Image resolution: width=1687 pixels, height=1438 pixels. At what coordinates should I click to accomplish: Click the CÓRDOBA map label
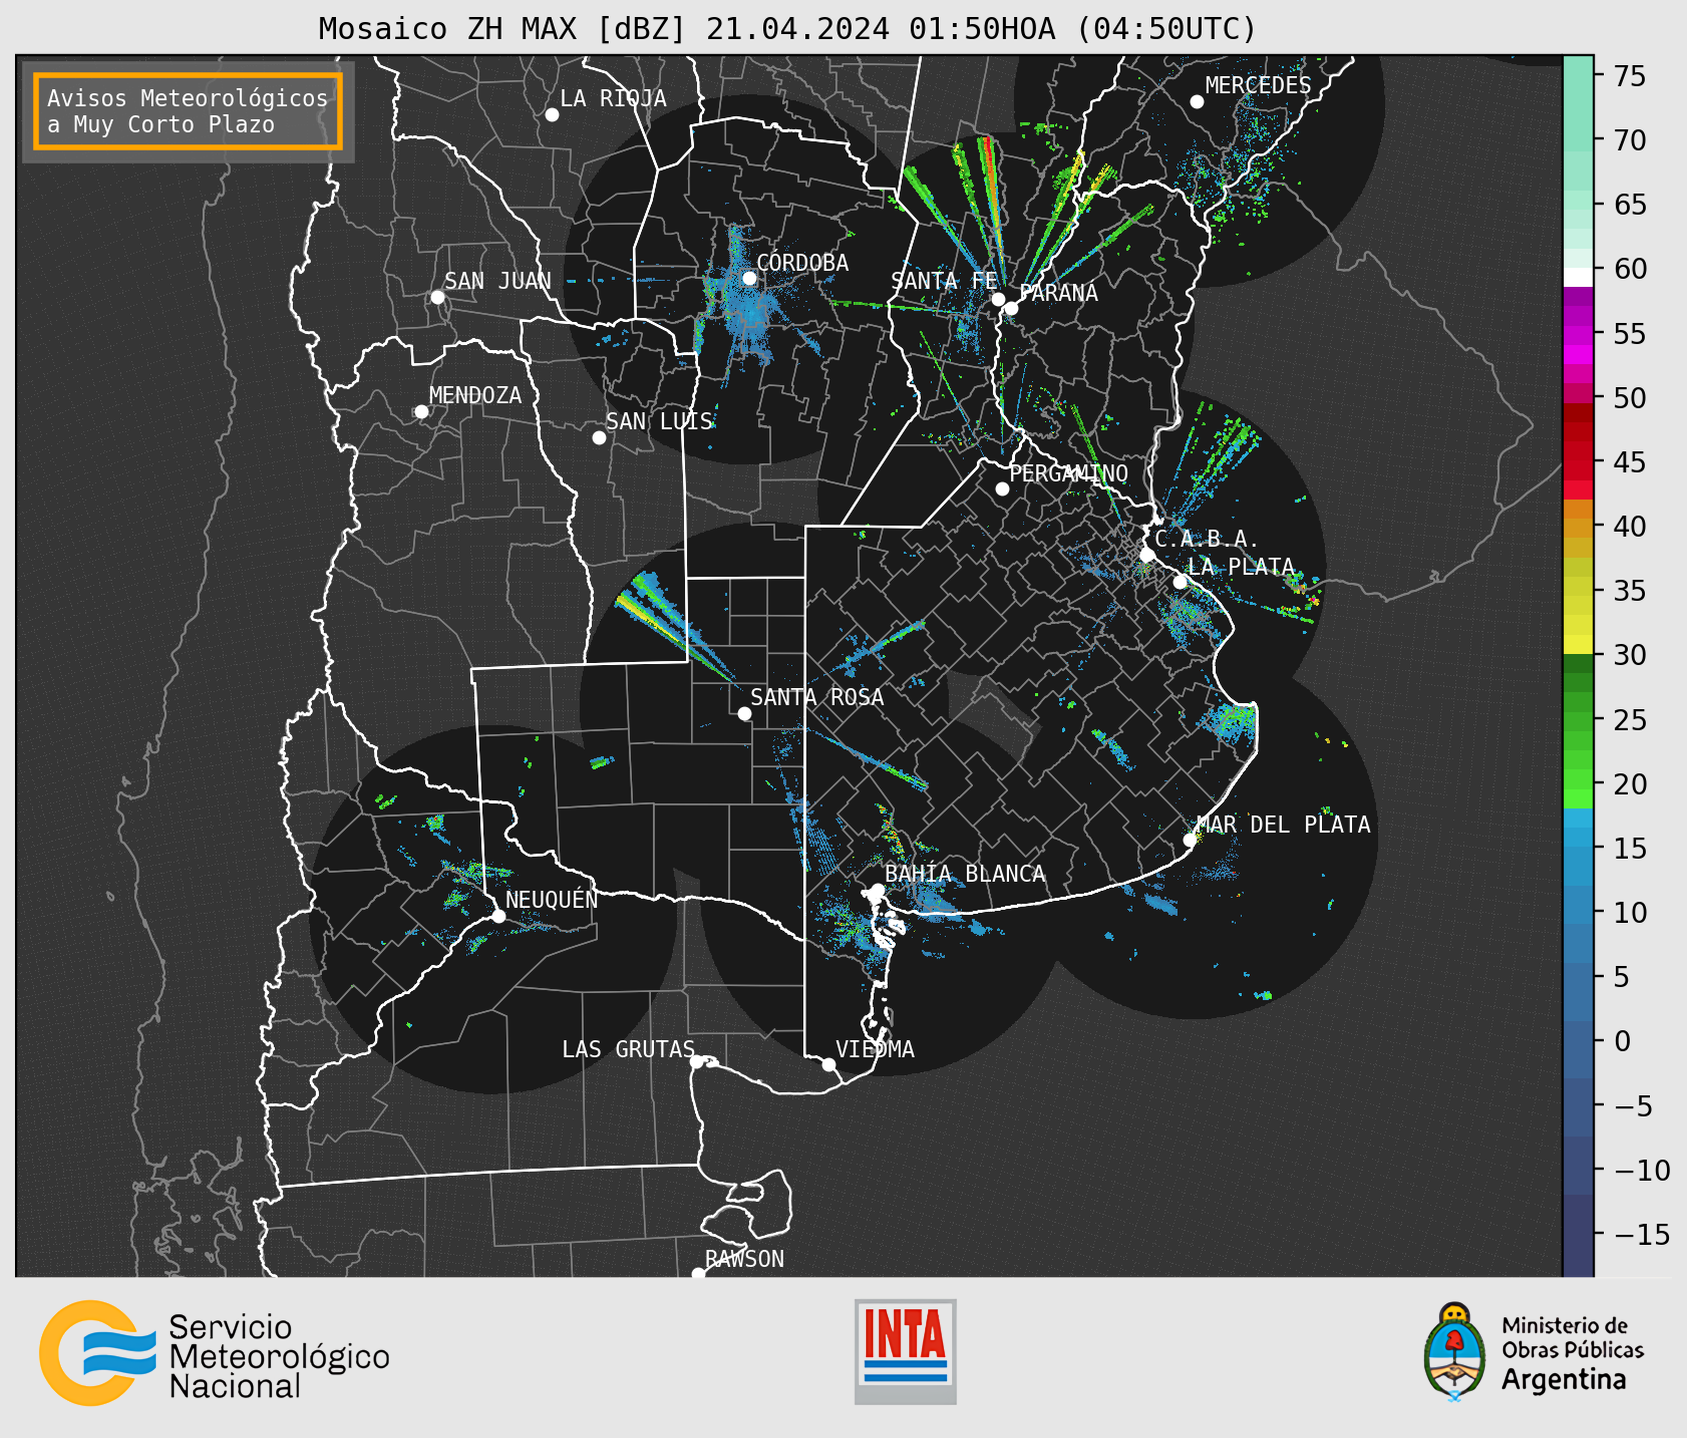pos(803,263)
